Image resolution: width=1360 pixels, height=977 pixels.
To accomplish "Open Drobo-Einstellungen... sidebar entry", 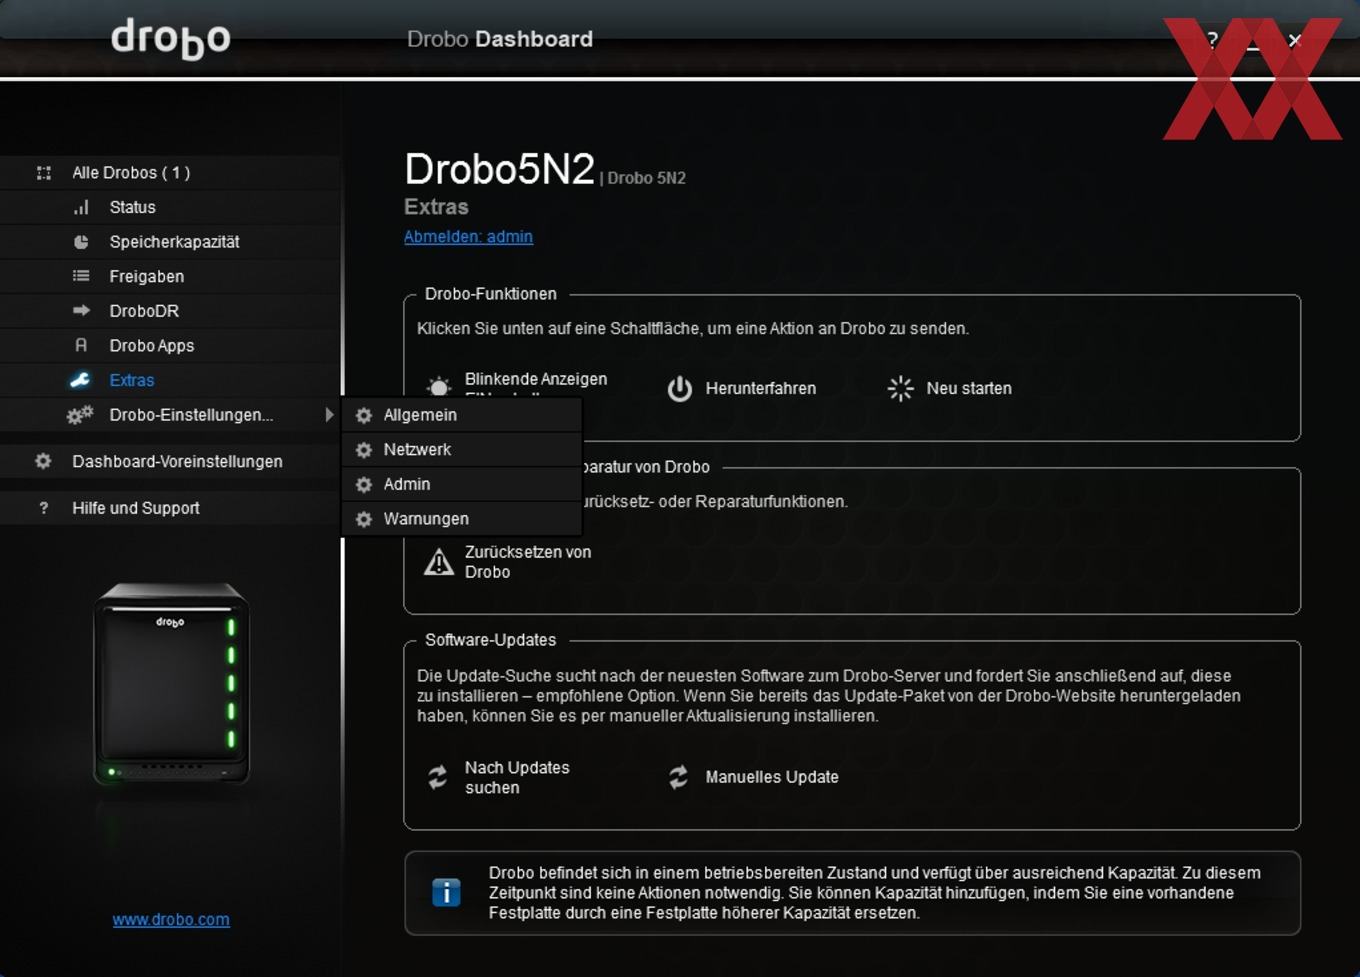I will click(170, 415).
